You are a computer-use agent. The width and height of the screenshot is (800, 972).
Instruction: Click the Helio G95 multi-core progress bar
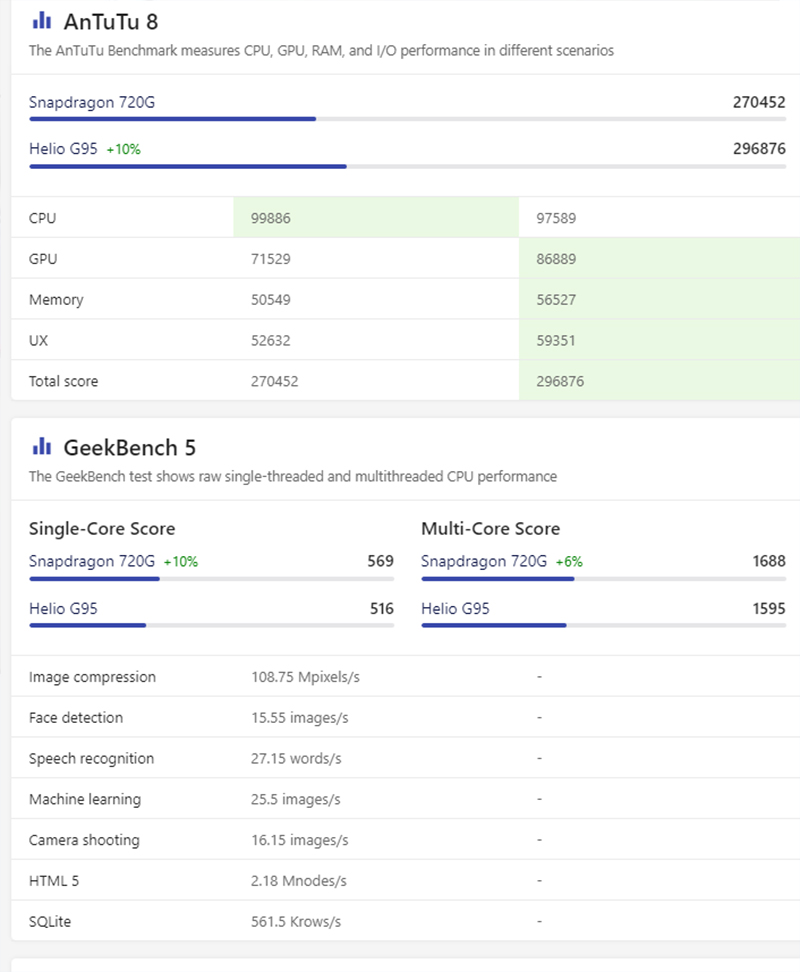pos(604,625)
